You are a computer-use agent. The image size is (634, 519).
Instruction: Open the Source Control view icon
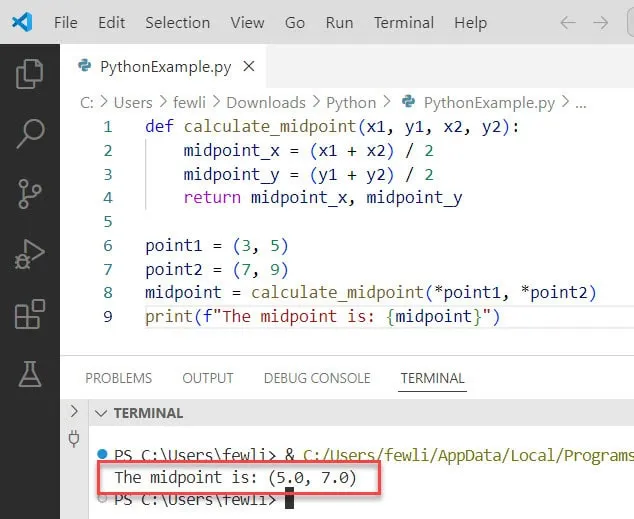coord(30,193)
